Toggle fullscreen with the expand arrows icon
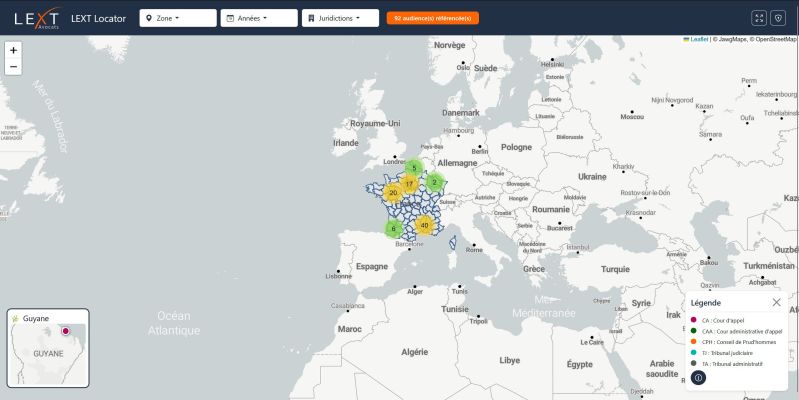Image resolution: width=799 pixels, height=400 pixels. pyautogui.click(x=759, y=18)
